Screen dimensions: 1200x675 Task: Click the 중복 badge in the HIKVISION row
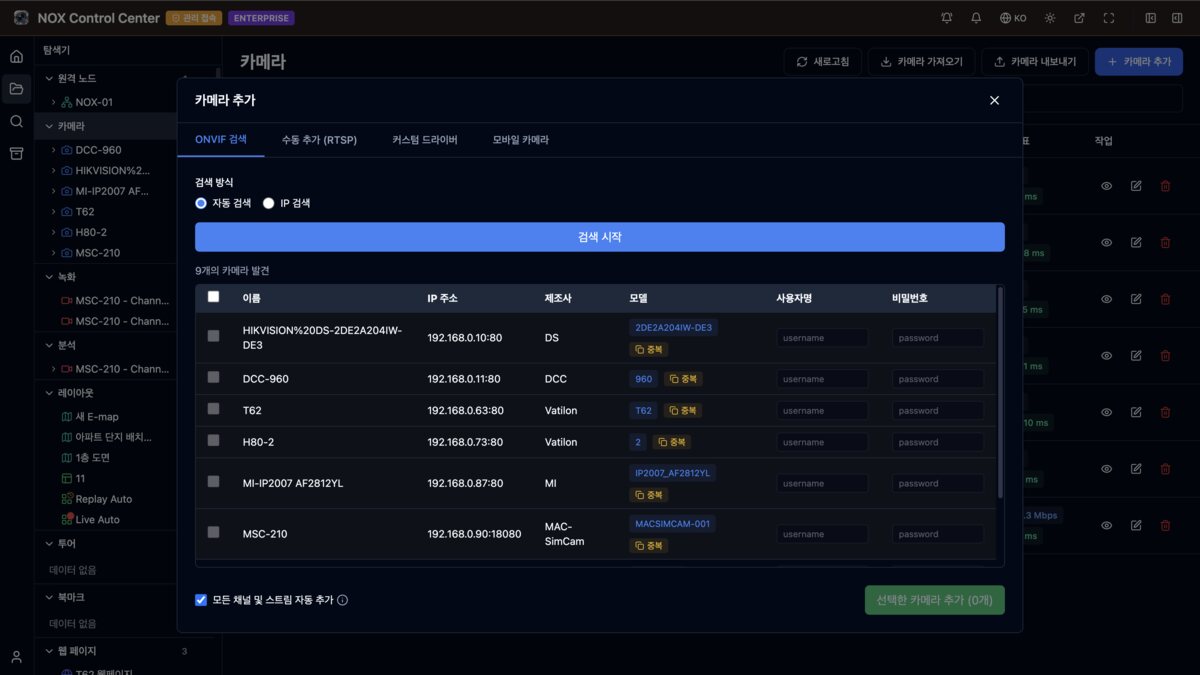(649, 349)
